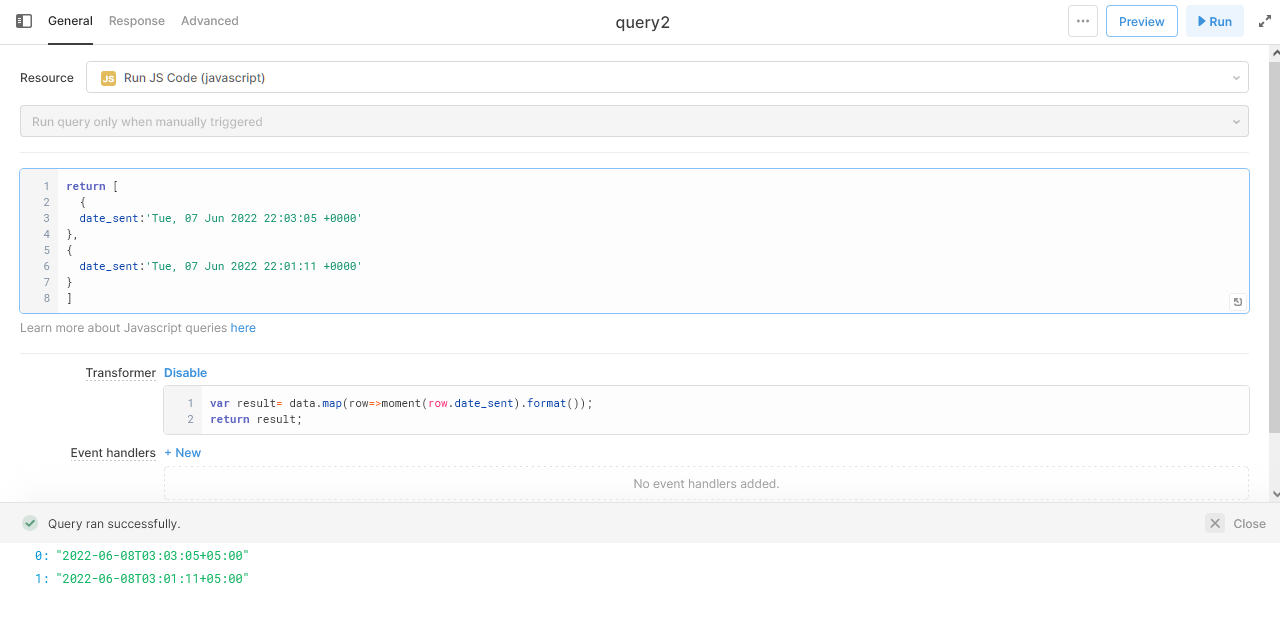Click the green success checkmark
Viewport: 1280px width, 626px height.
[x=29, y=522]
